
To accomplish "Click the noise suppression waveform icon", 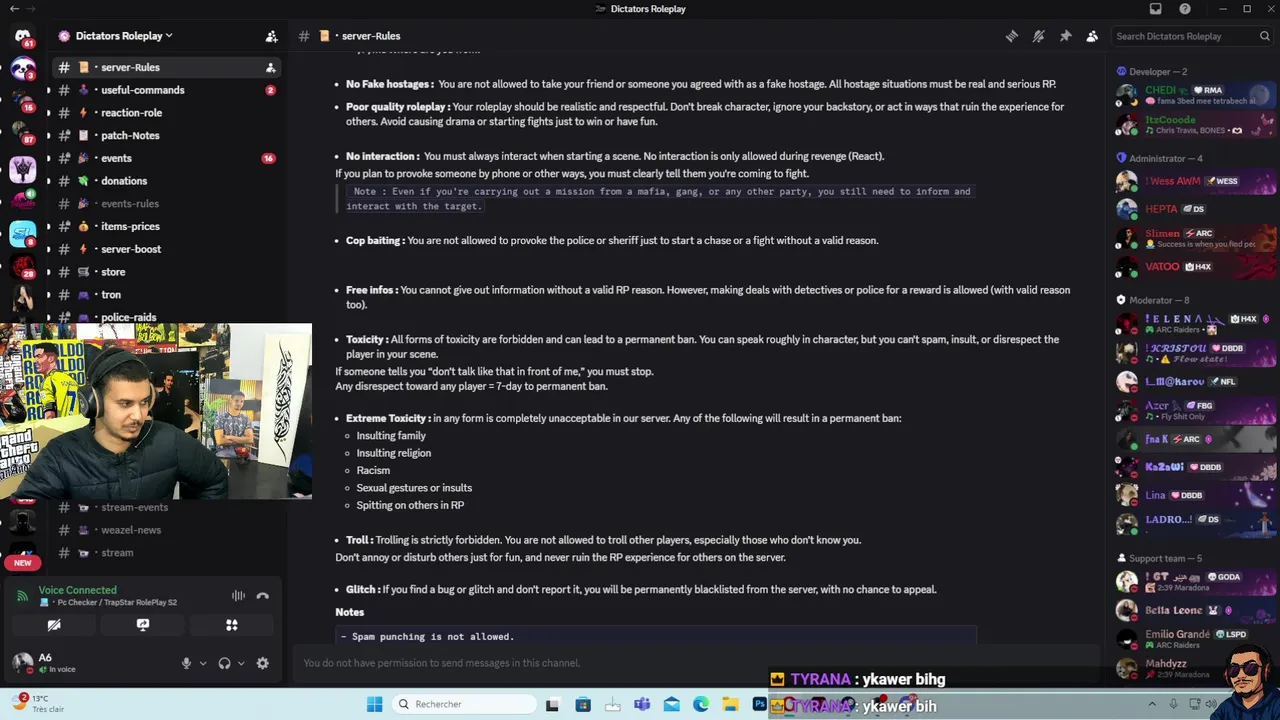I will [x=238, y=596].
